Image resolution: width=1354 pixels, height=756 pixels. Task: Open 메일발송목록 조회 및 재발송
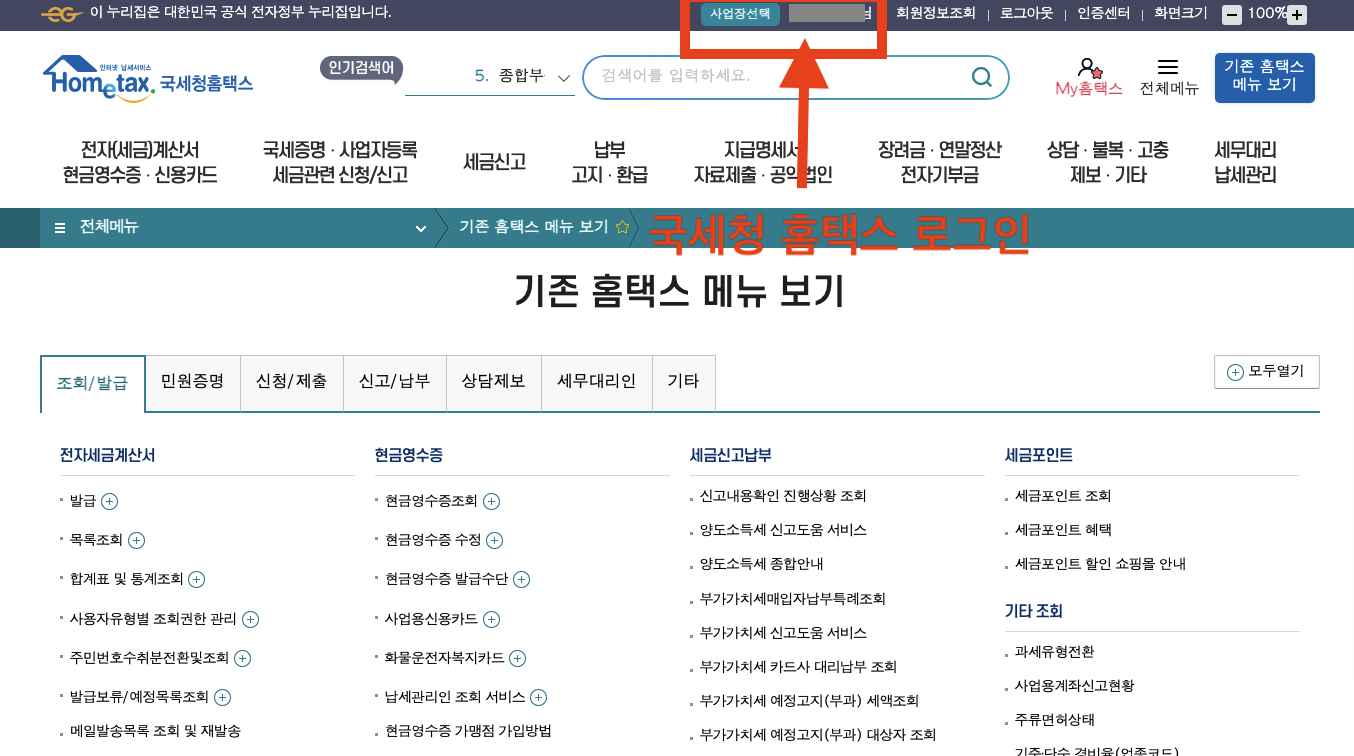pos(155,732)
